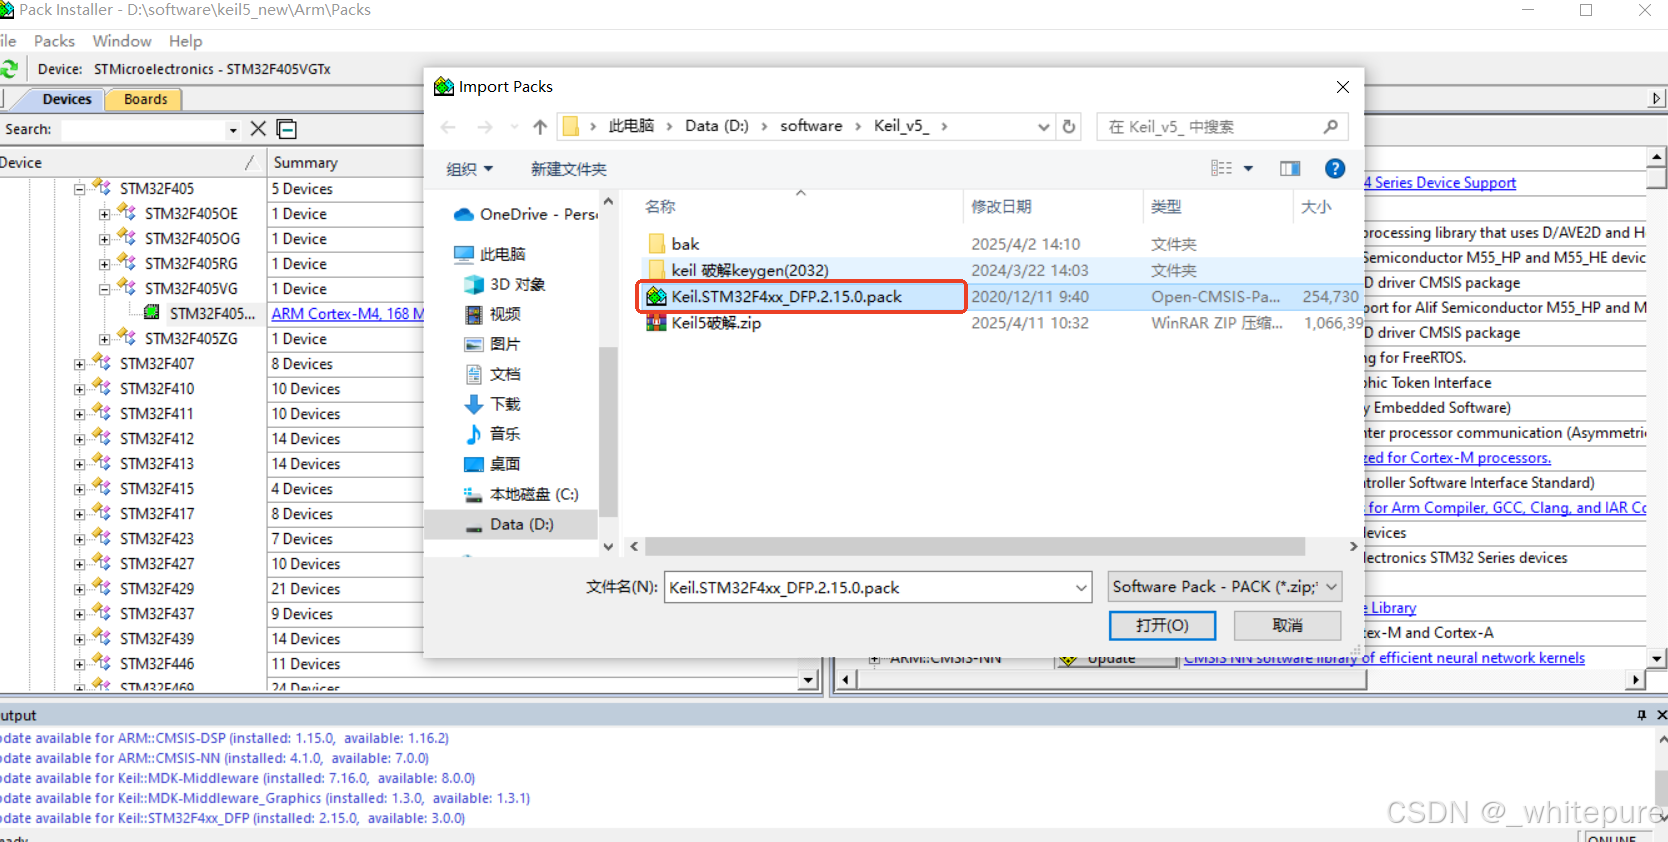This screenshot has width=1668, height=842.
Task: Select Keil5破解.zip archive file
Action: 716,323
